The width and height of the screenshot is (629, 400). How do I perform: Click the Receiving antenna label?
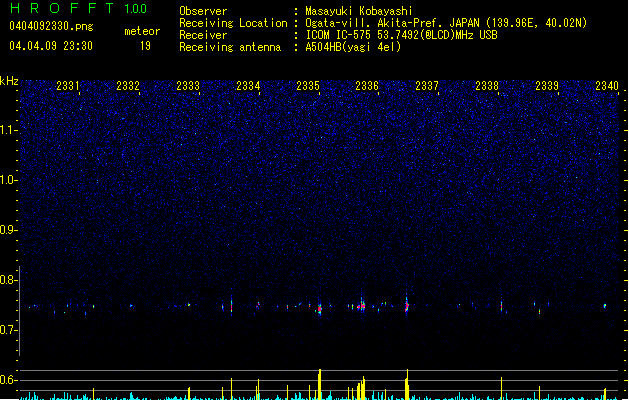click(x=230, y=47)
